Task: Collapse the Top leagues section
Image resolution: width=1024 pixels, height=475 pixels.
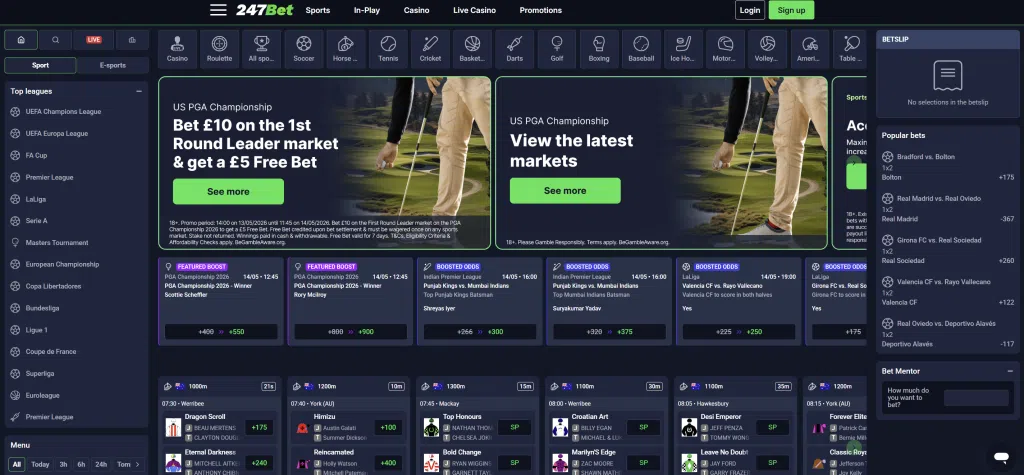Action: click(x=139, y=91)
